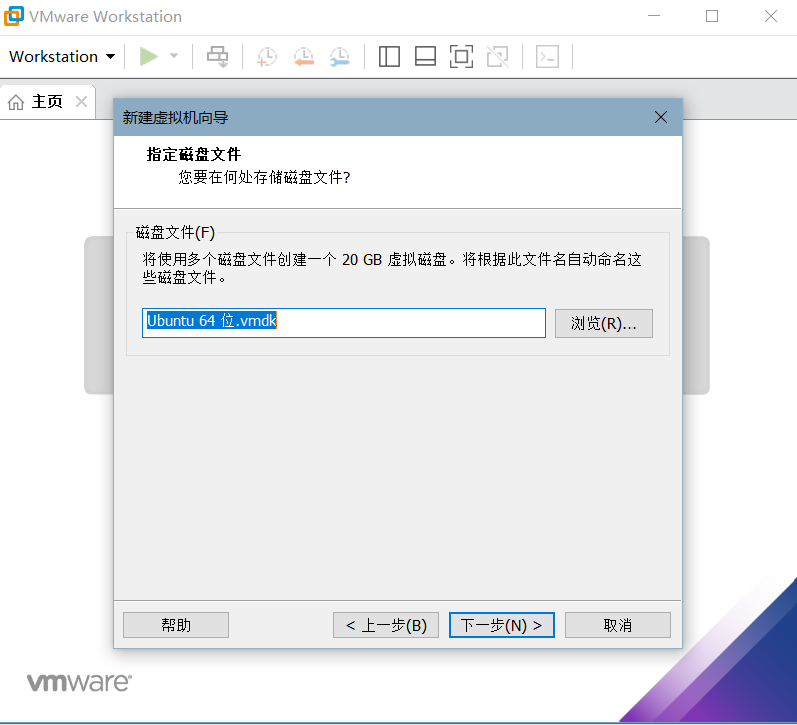Open the Snapshot Manager icon
Image resolution: width=797 pixels, height=725 pixels.
click(340, 56)
